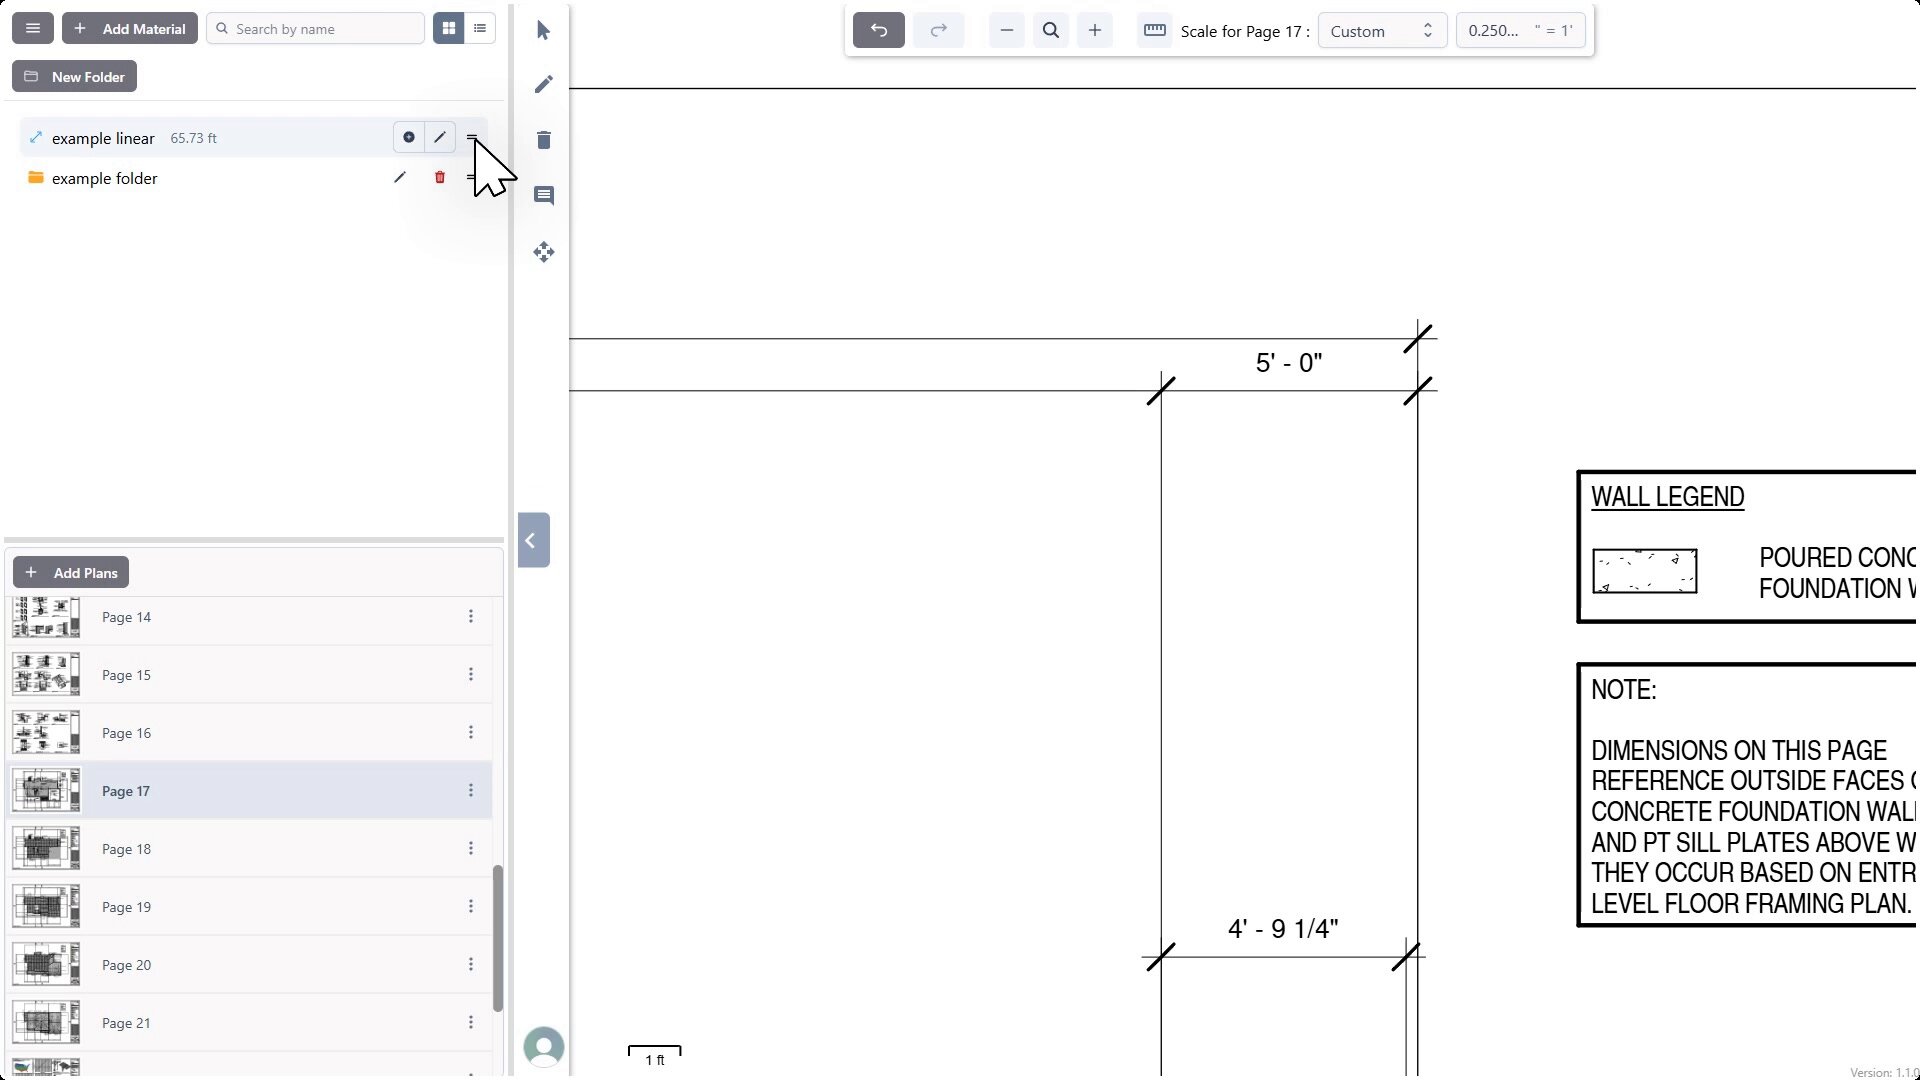This screenshot has width=1920, height=1080.
Task: Open options menu for Page 15
Action: 471,675
